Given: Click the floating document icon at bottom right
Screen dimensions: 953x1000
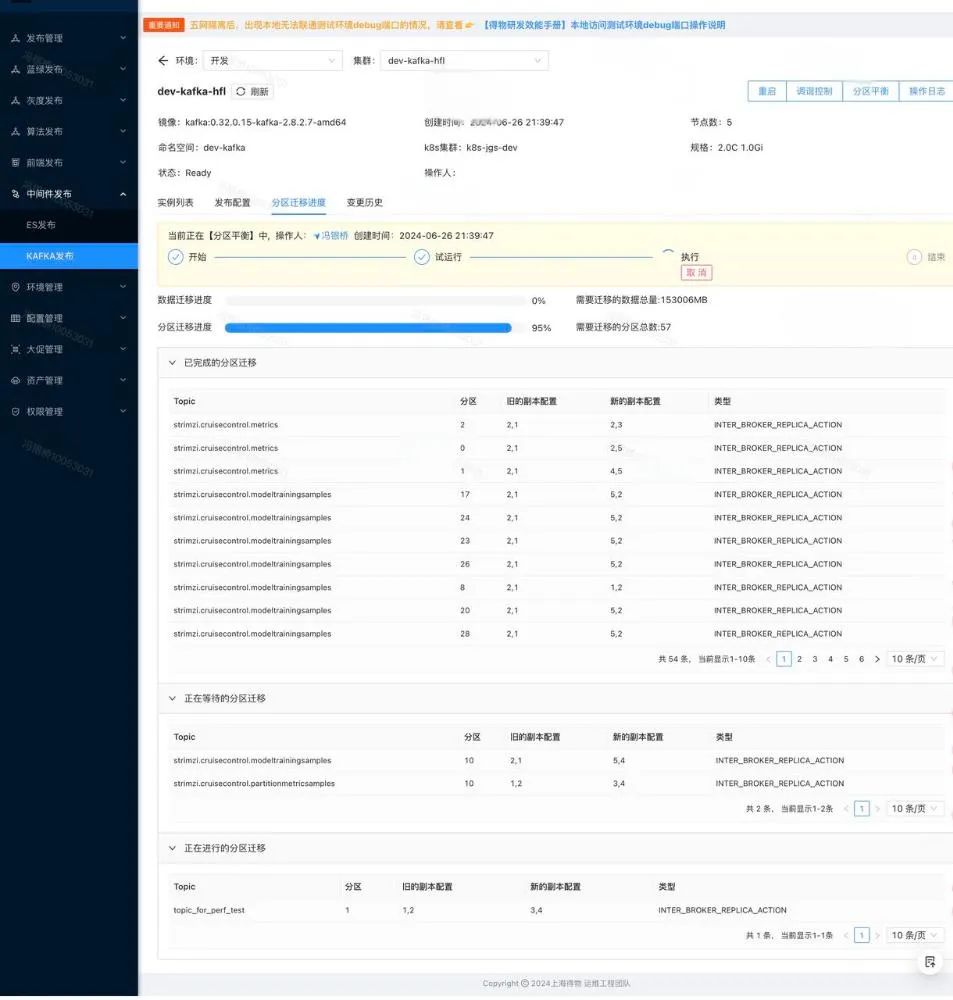Looking at the screenshot, I should point(930,962).
